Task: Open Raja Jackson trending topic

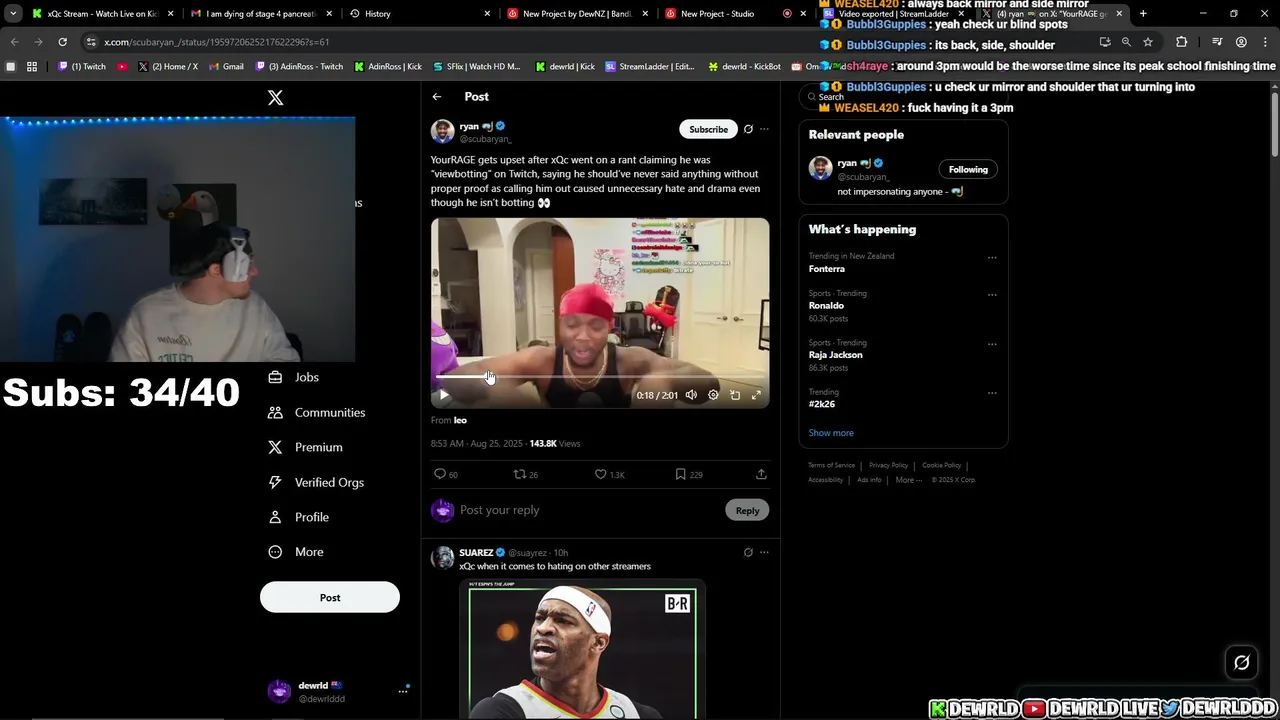Action: click(x=835, y=355)
